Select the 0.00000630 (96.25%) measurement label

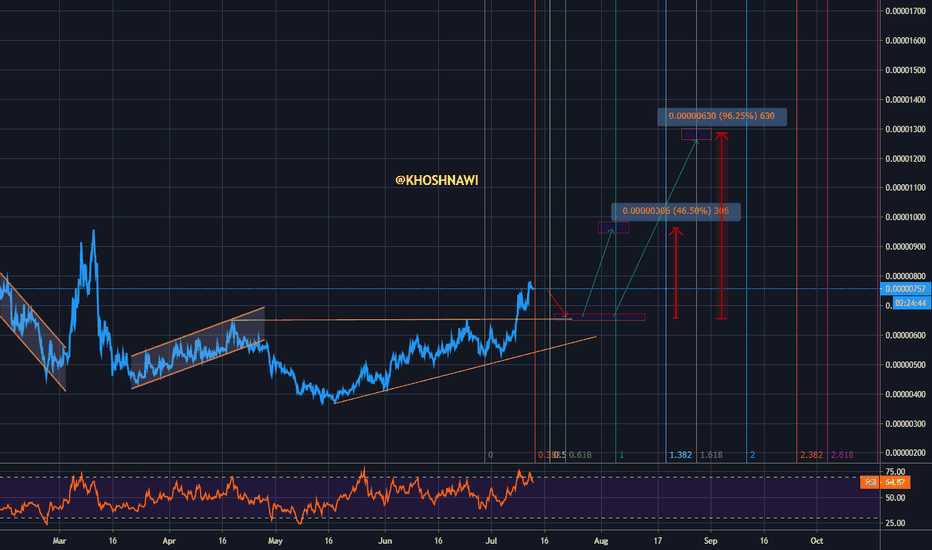(x=722, y=116)
